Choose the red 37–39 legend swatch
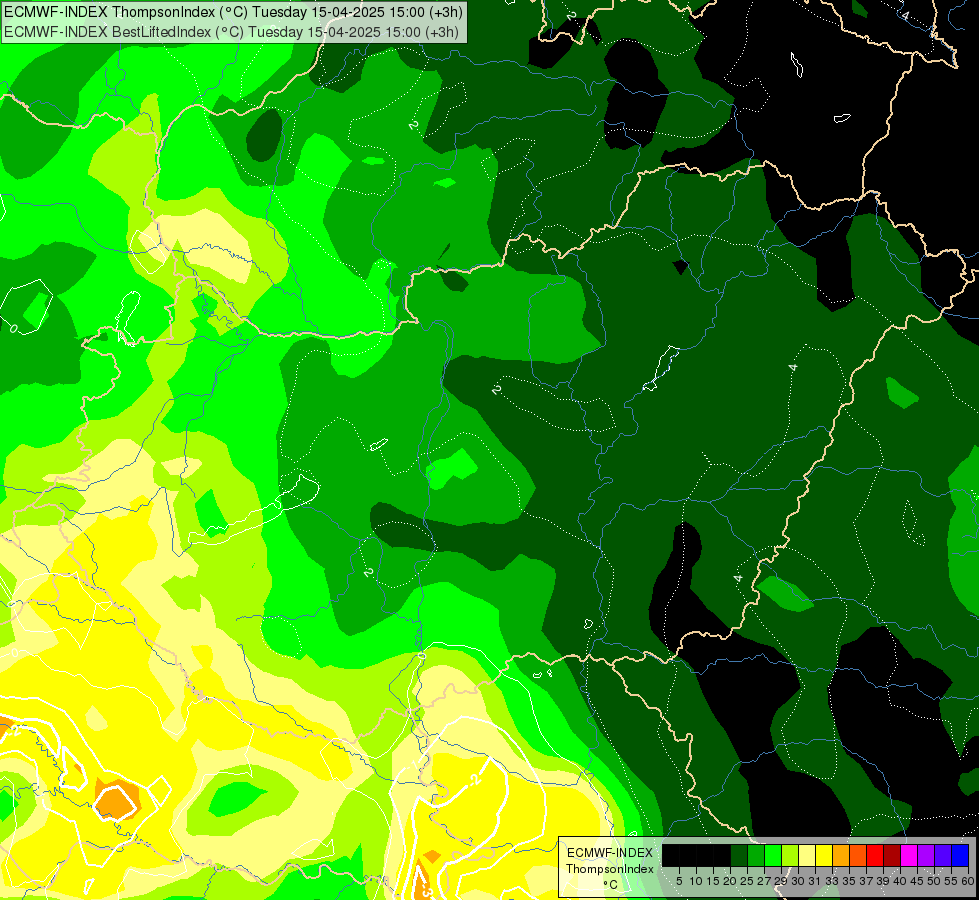979x900 pixels. tap(875, 855)
